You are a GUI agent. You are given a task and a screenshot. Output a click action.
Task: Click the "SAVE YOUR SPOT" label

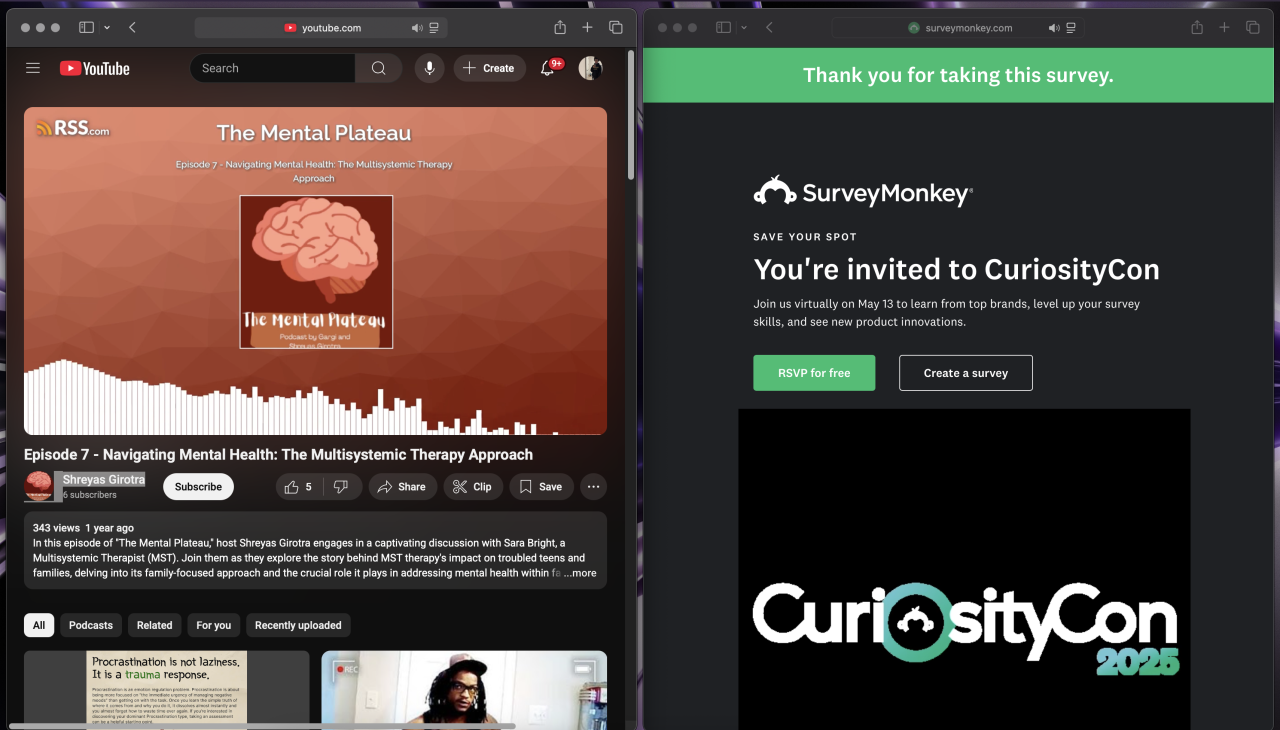click(x=805, y=237)
